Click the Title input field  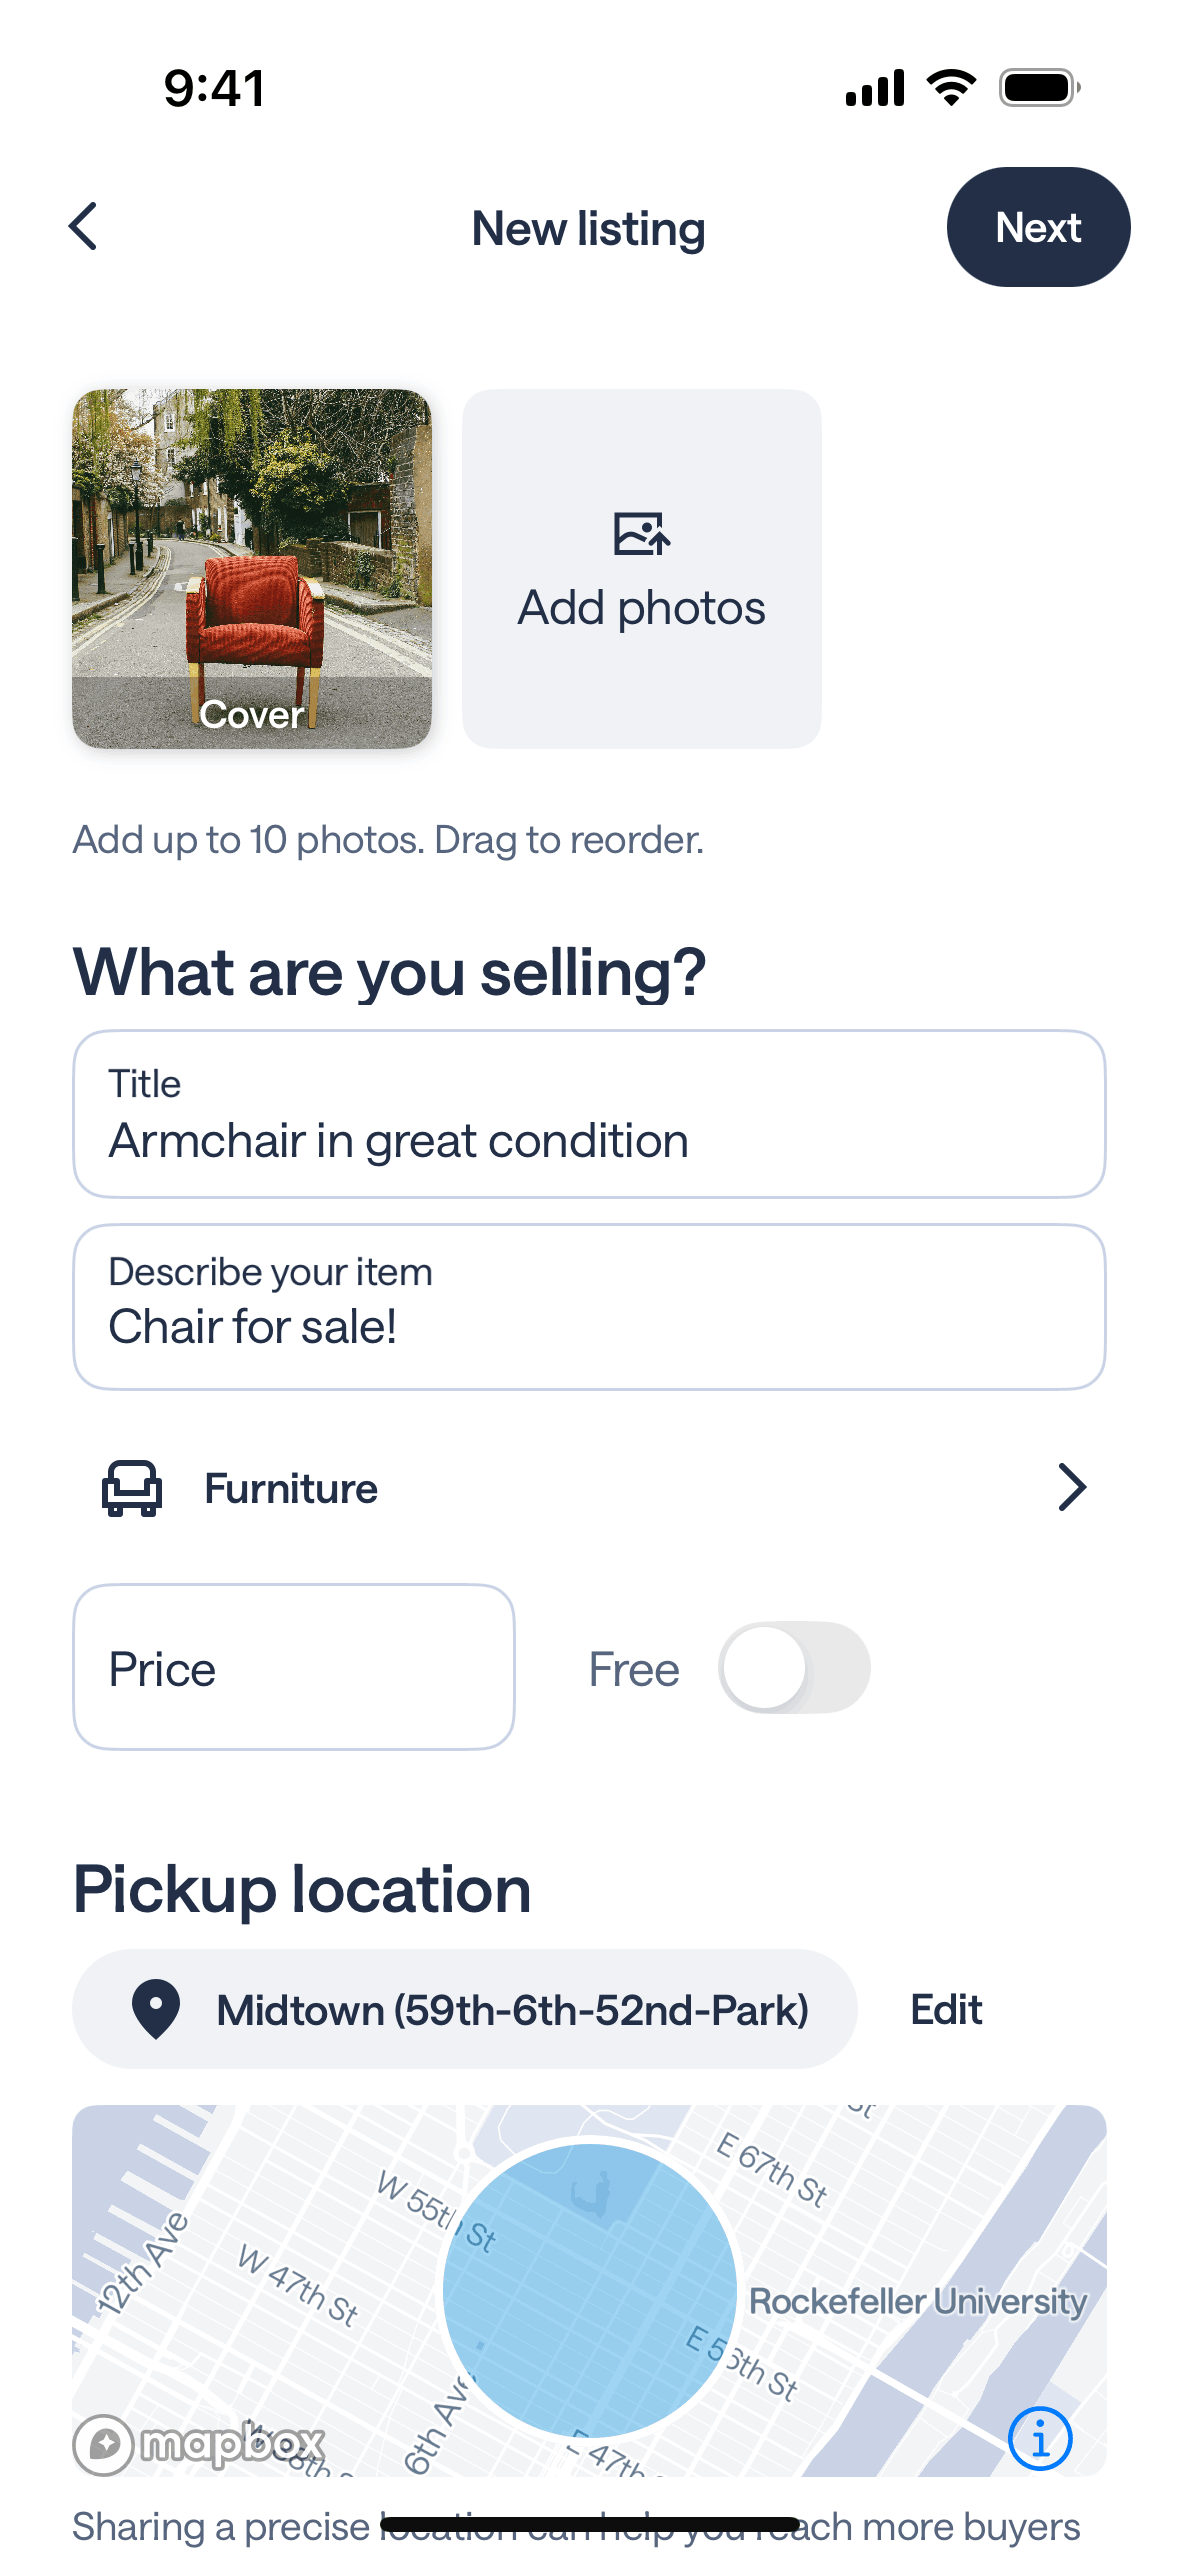pos(589,1114)
